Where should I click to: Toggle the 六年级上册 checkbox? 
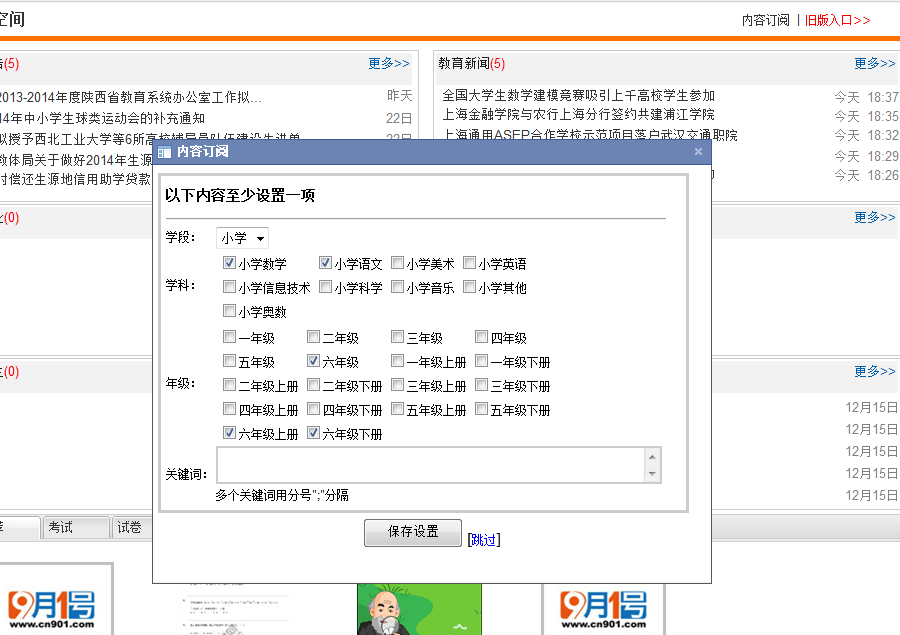pyautogui.click(x=229, y=434)
